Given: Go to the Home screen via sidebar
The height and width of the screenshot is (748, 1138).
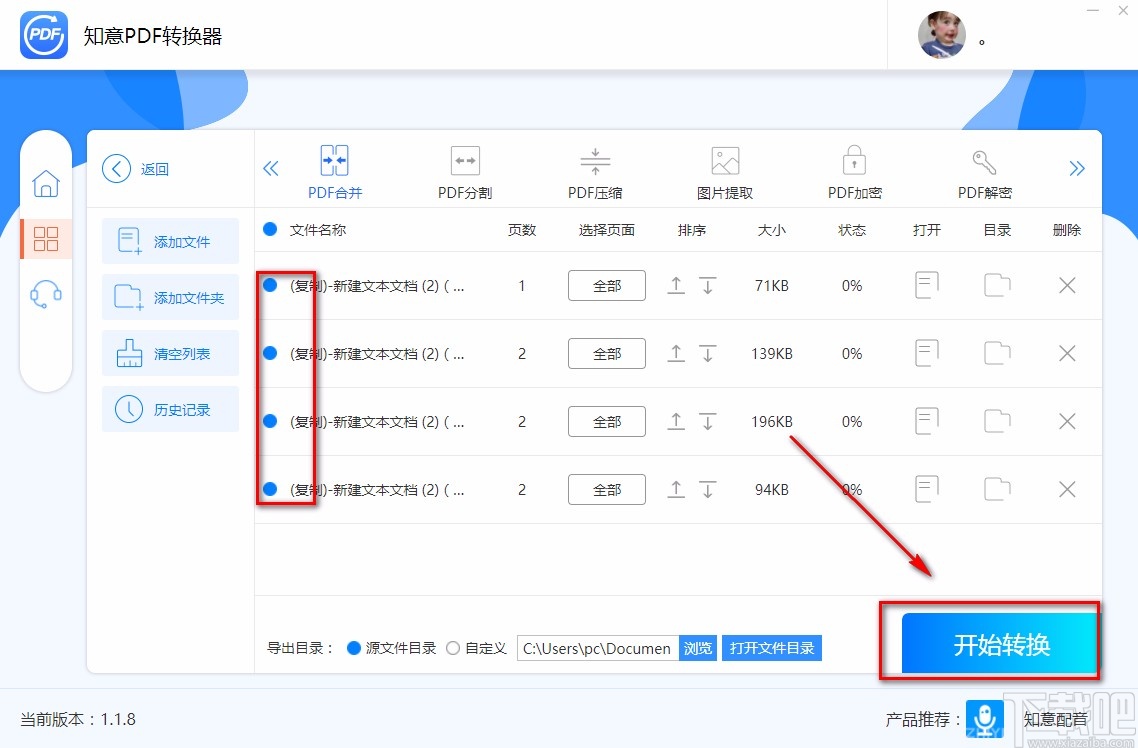Looking at the screenshot, I should pos(46,184).
